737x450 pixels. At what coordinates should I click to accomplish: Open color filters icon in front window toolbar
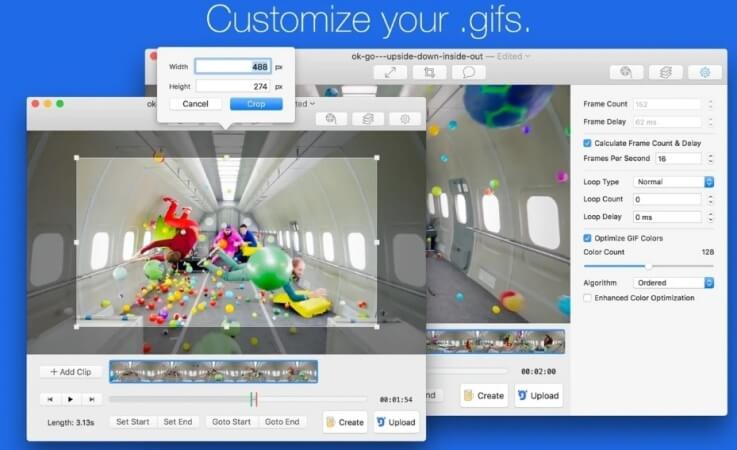click(331, 119)
